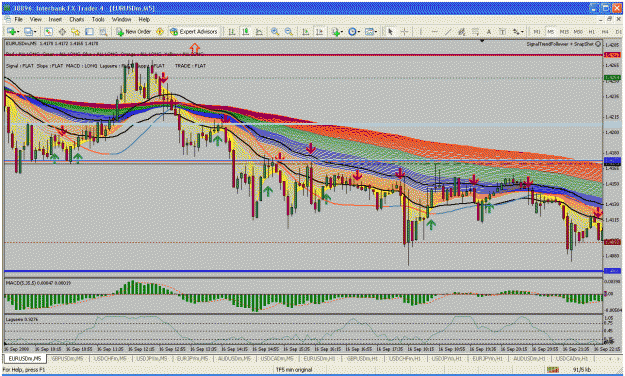Switch to AUDUSDm,M5 chart tab

click(234, 359)
